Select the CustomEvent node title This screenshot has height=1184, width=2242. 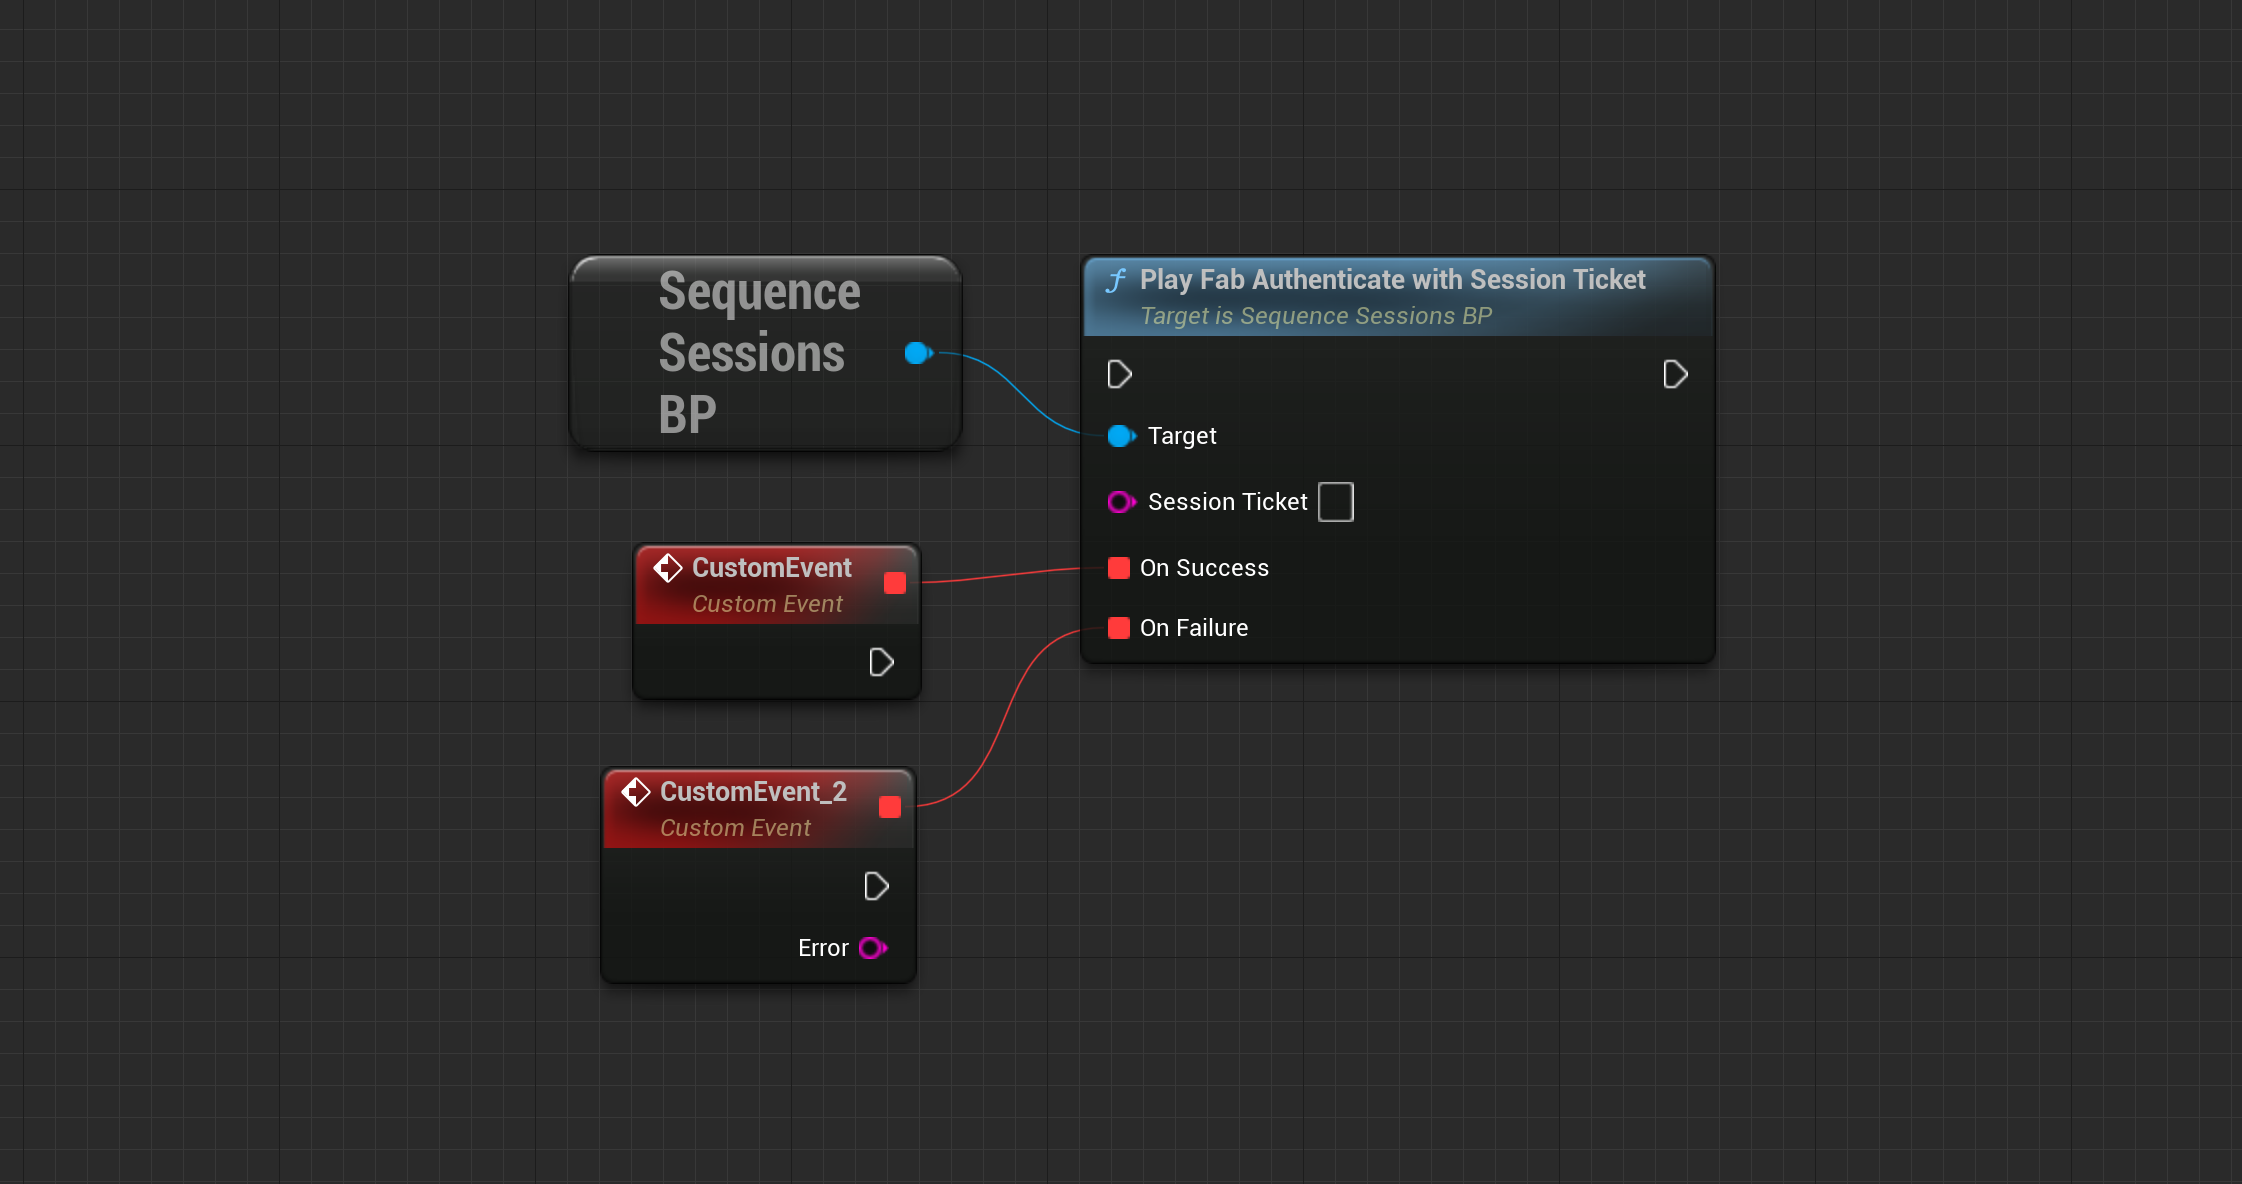(771, 568)
